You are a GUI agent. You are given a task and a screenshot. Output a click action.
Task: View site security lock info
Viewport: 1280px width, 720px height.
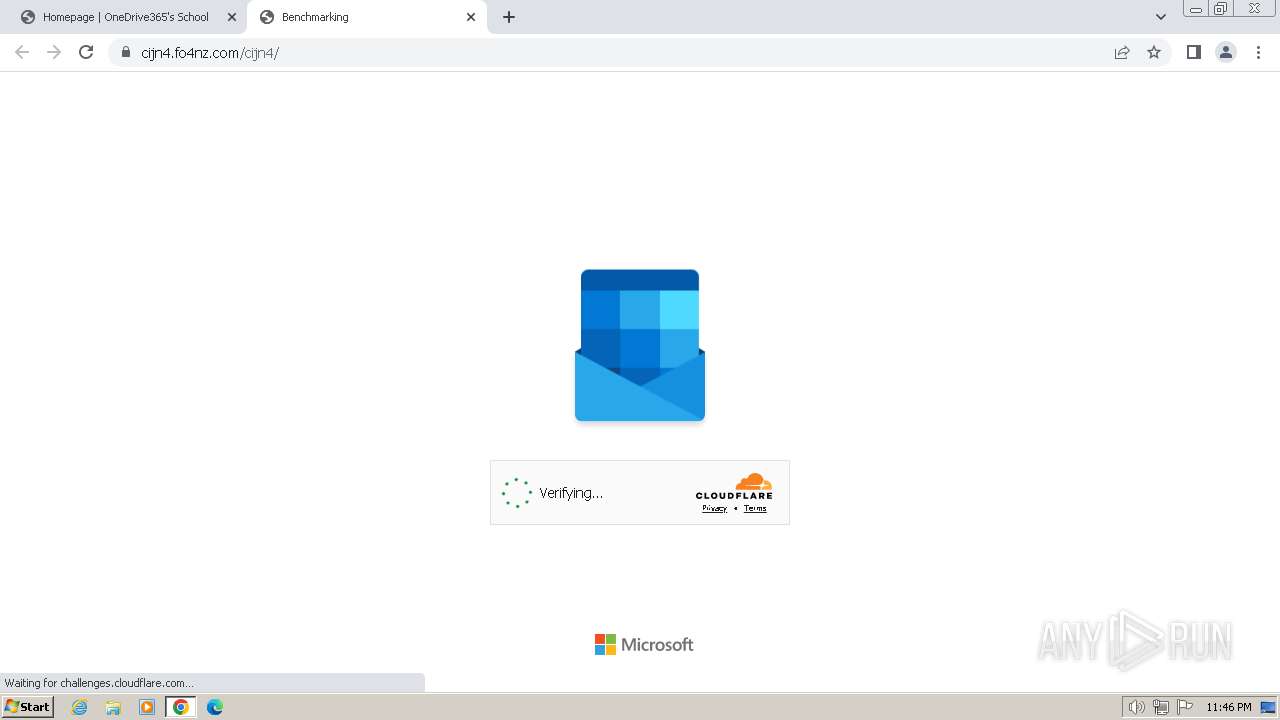pyautogui.click(x=126, y=52)
